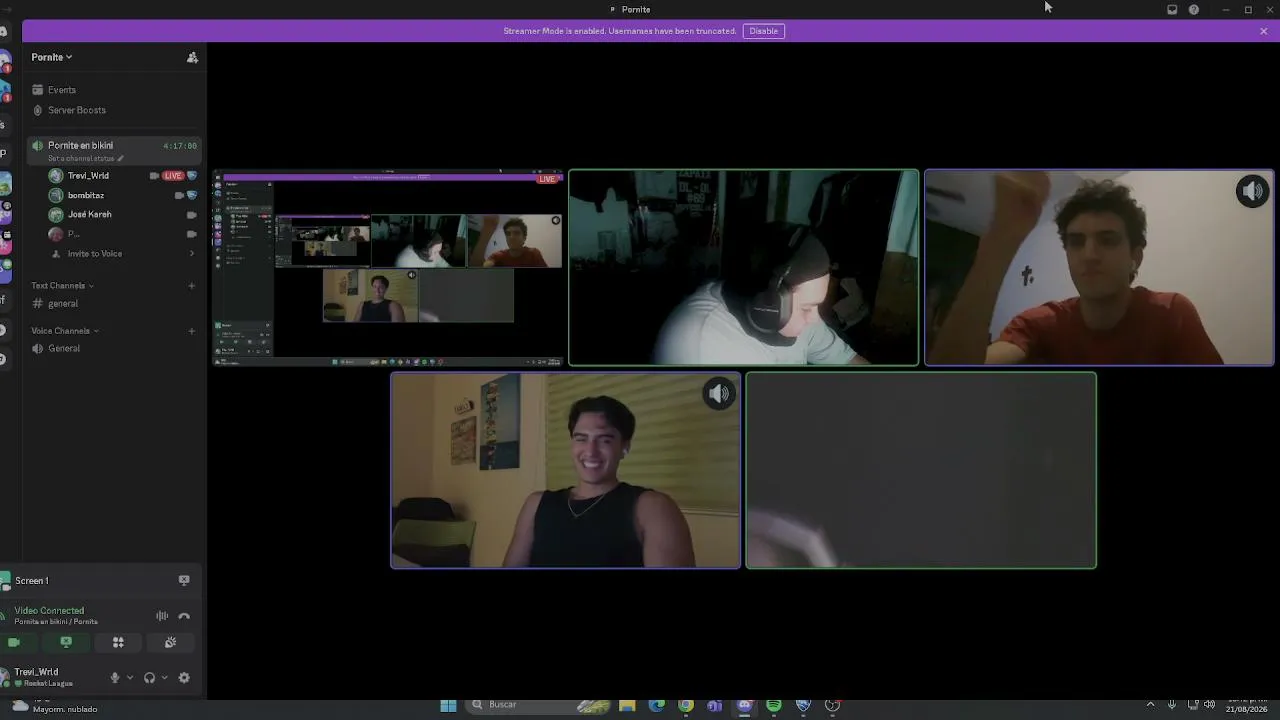Click the Trevi_Wrld user profile panel
The width and height of the screenshot is (1280, 720).
(50, 677)
